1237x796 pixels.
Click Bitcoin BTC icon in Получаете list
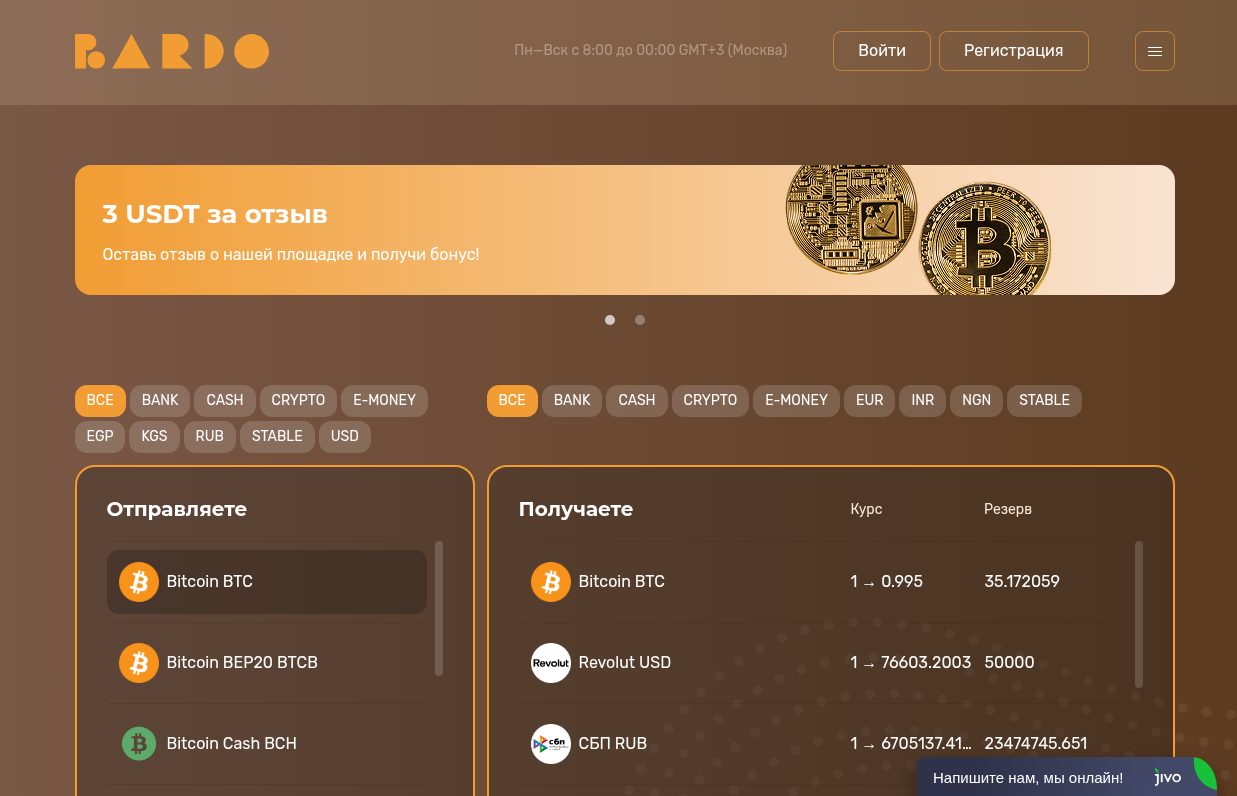point(551,582)
